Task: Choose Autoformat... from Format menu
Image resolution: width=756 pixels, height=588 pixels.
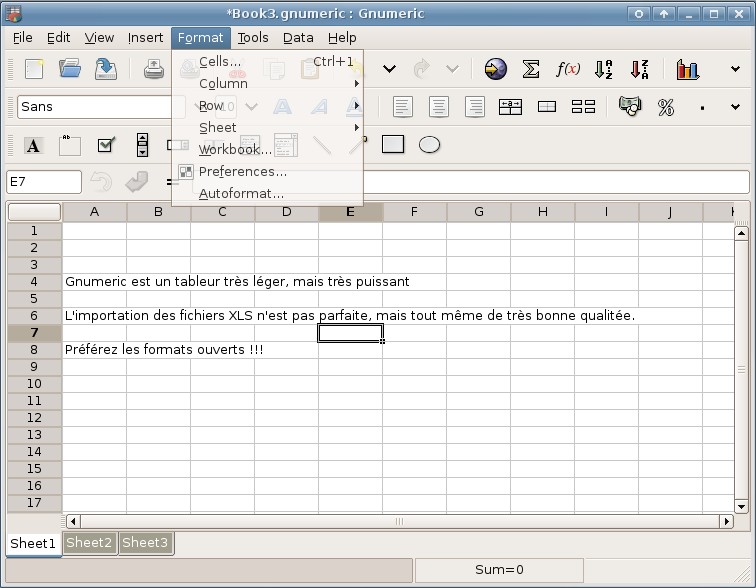Action: coord(267,193)
